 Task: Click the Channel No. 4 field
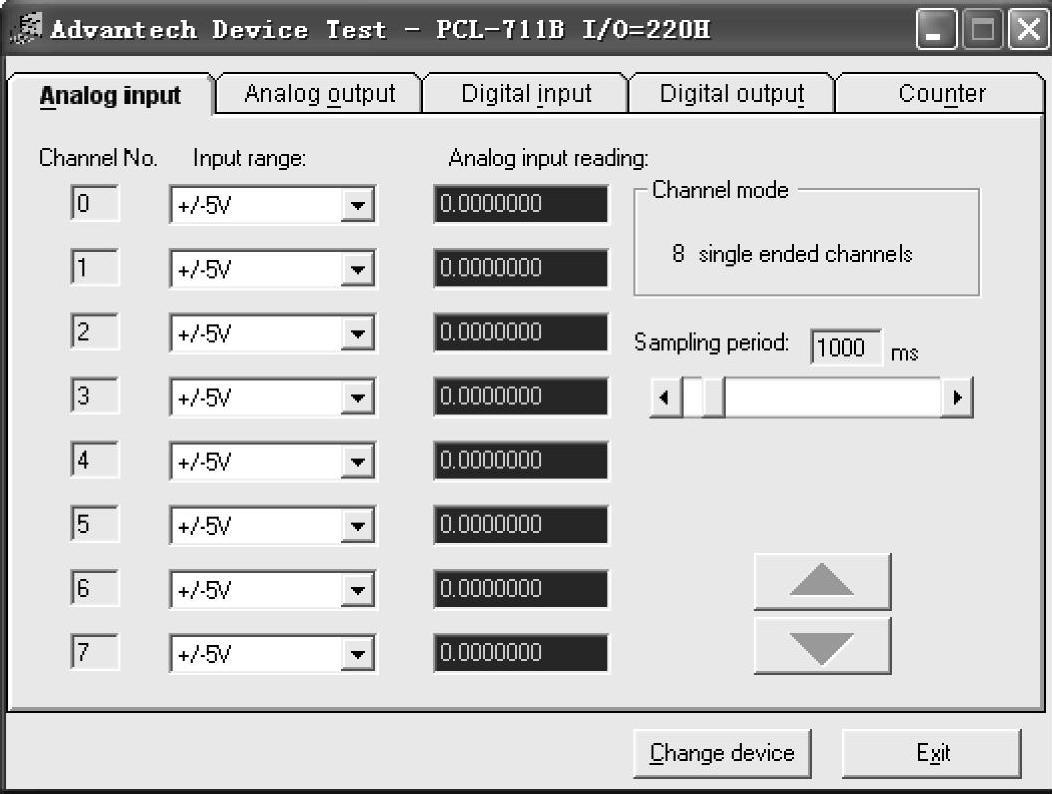[95, 460]
